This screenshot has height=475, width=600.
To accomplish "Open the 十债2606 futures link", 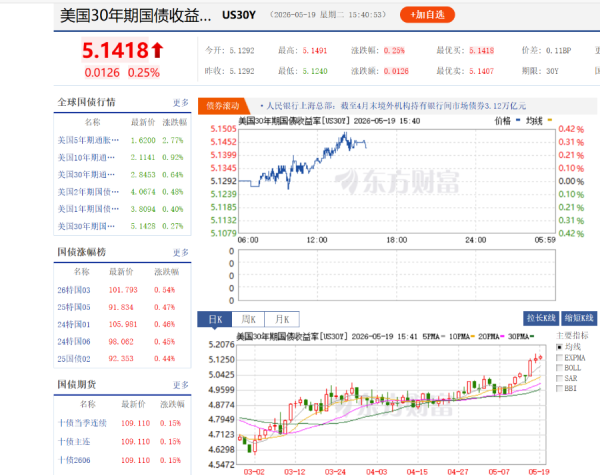I will pyautogui.click(x=74, y=460).
